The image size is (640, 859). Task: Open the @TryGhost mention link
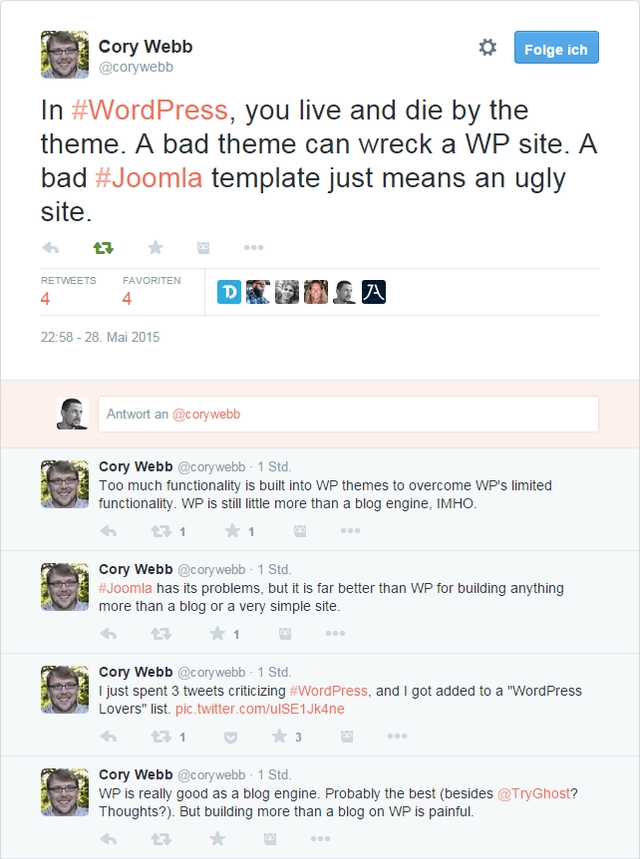[534, 794]
